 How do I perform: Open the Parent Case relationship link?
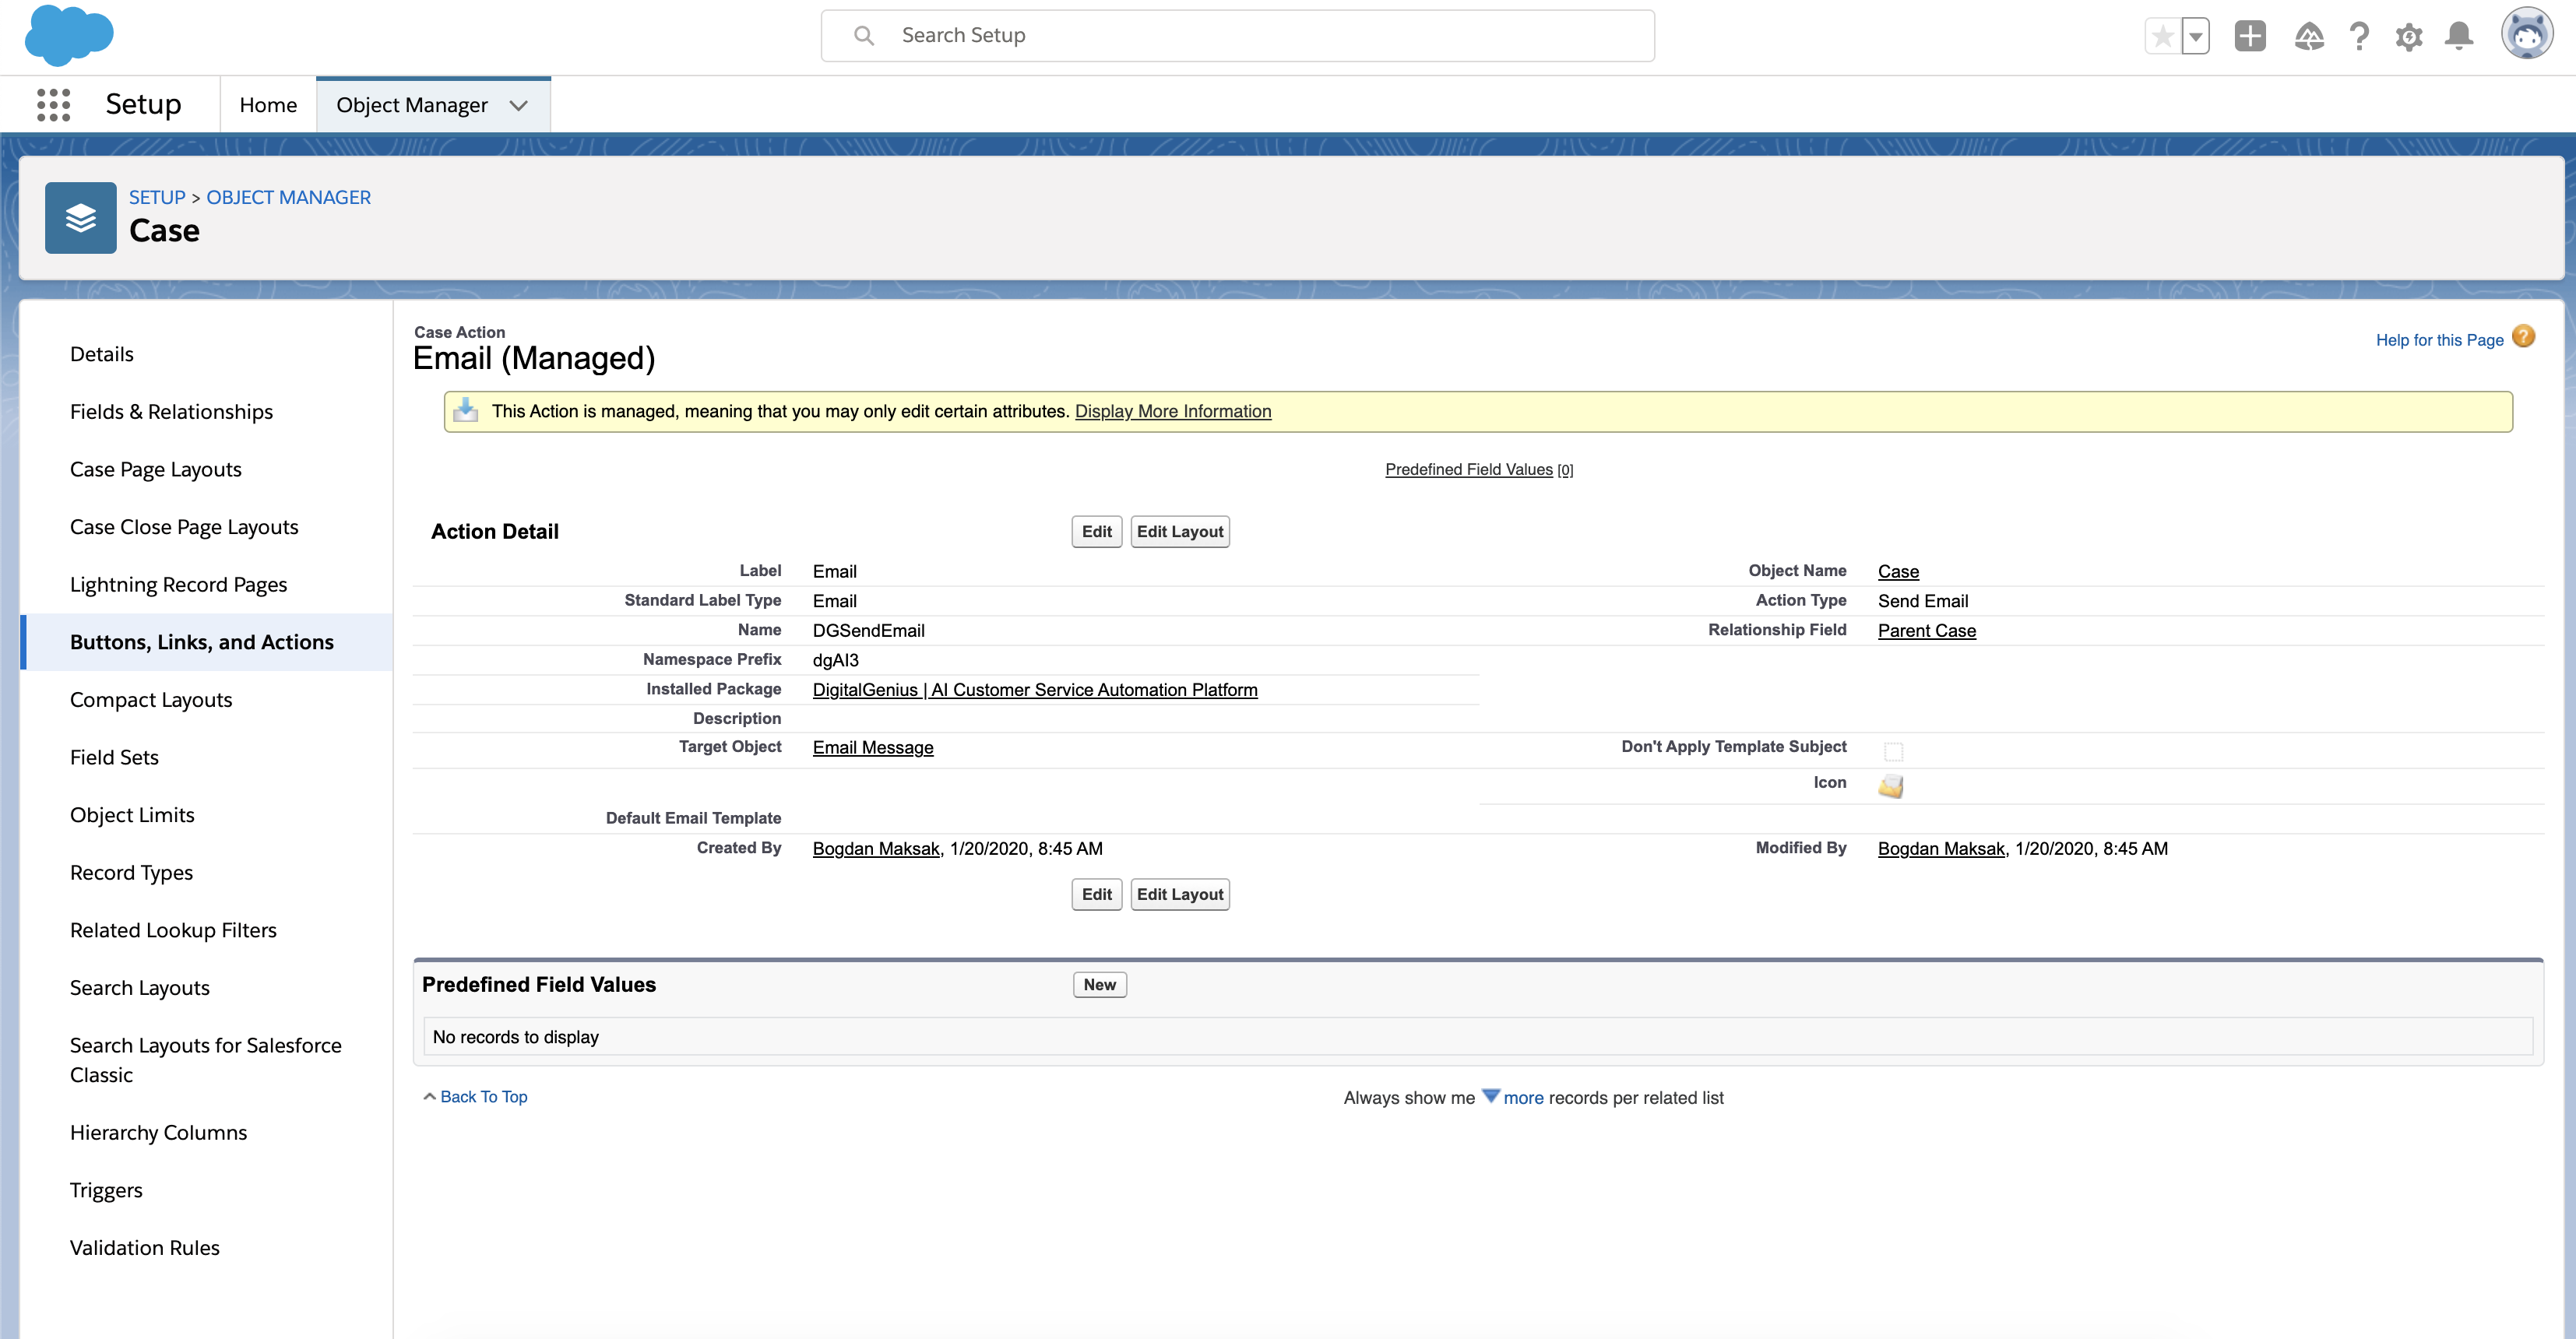point(1927,631)
